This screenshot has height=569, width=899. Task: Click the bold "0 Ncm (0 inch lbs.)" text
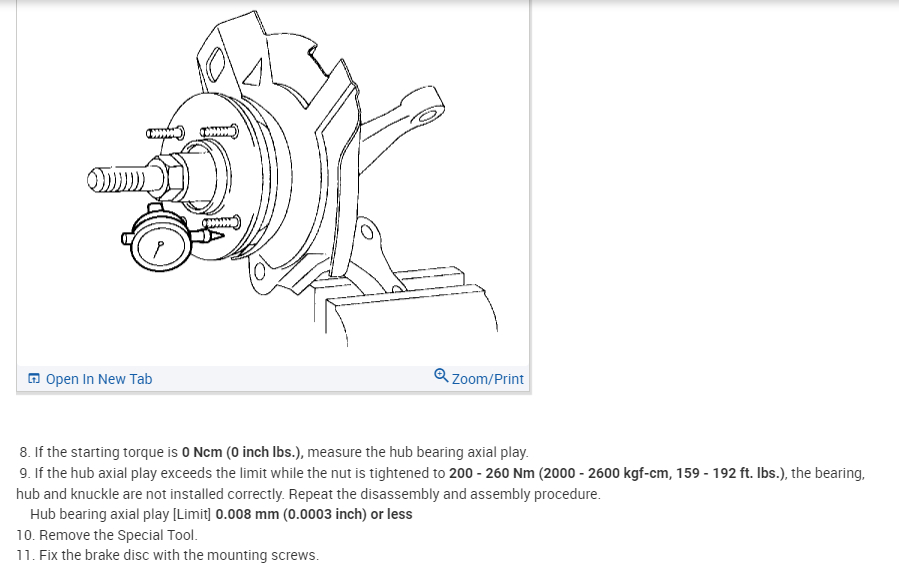(243, 452)
